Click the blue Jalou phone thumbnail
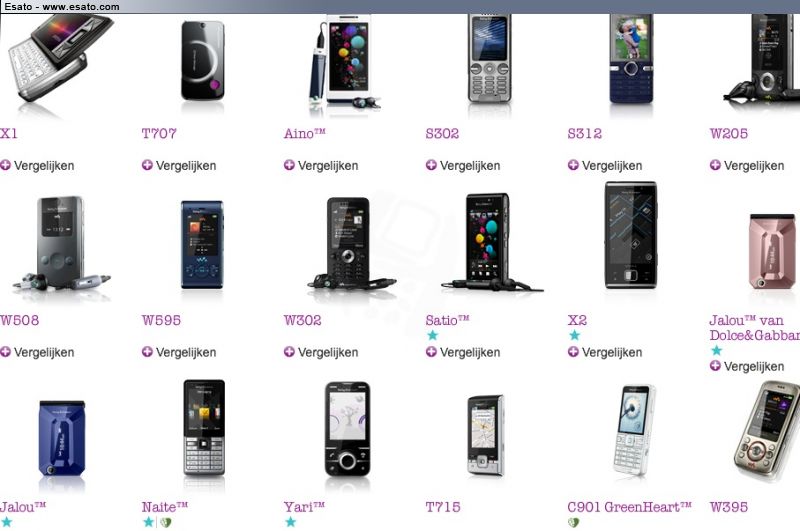 pos(62,439)
